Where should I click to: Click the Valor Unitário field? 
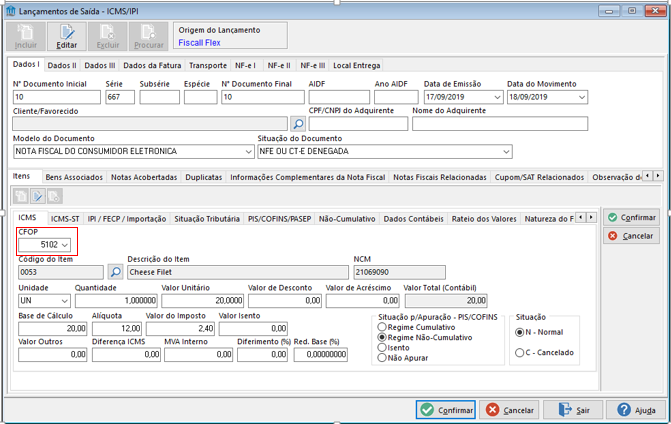click(202, 301)
